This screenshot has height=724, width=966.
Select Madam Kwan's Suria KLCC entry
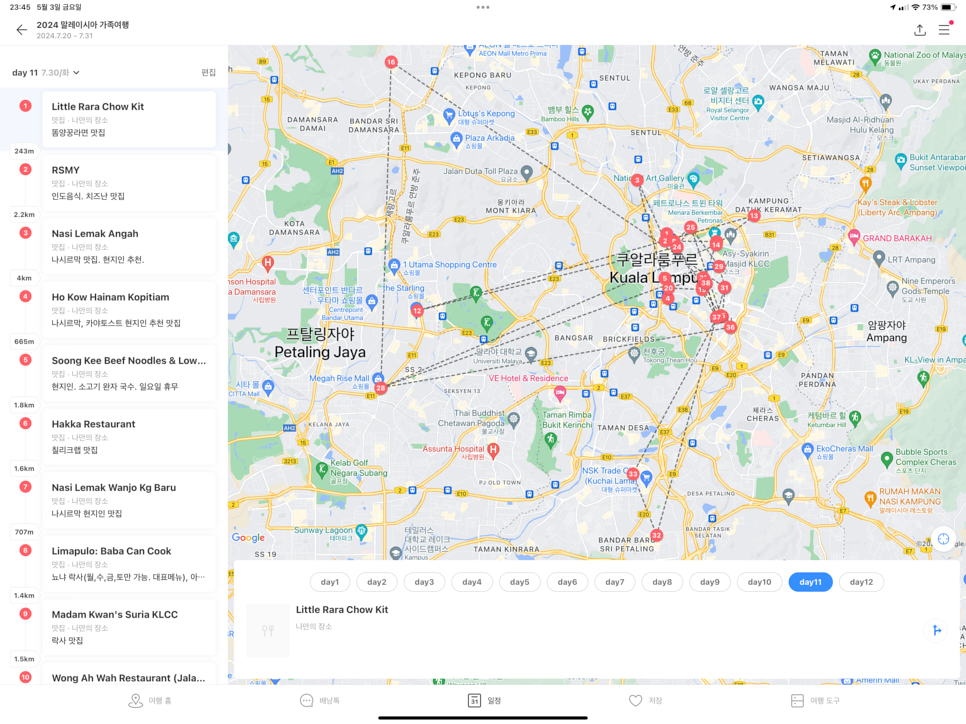(129, 627)
